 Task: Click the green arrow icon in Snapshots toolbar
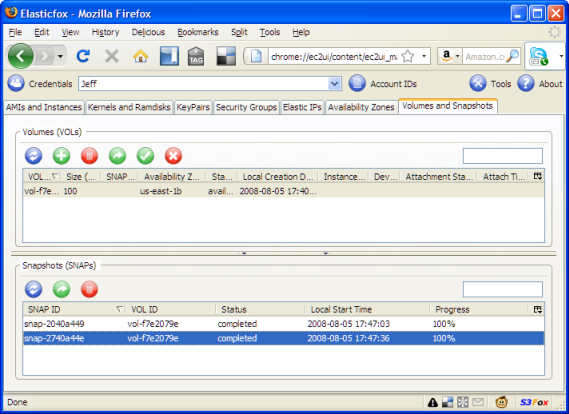click(x=61, y=289)
